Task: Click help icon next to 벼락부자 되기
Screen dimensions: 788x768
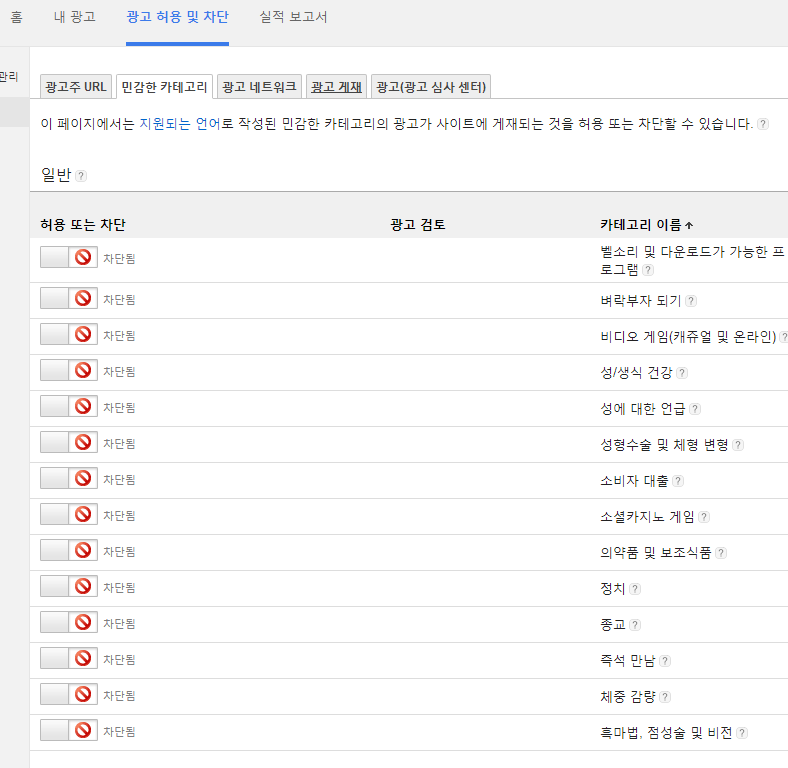Action: pos(691,300)
